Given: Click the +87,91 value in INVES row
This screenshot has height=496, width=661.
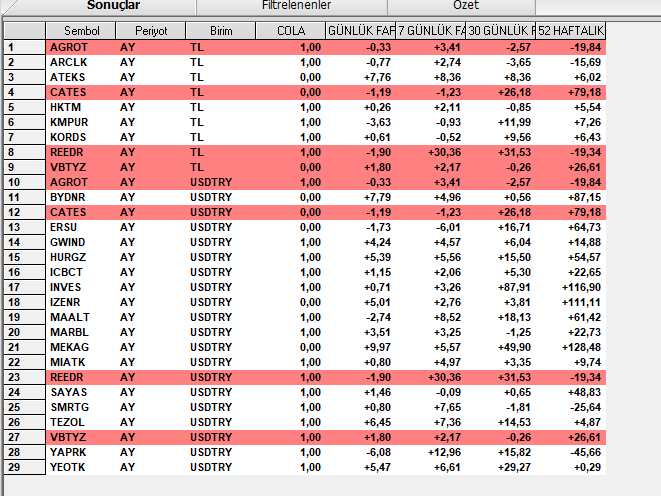Looking at the screenshot, I should (x=514, y=287).
